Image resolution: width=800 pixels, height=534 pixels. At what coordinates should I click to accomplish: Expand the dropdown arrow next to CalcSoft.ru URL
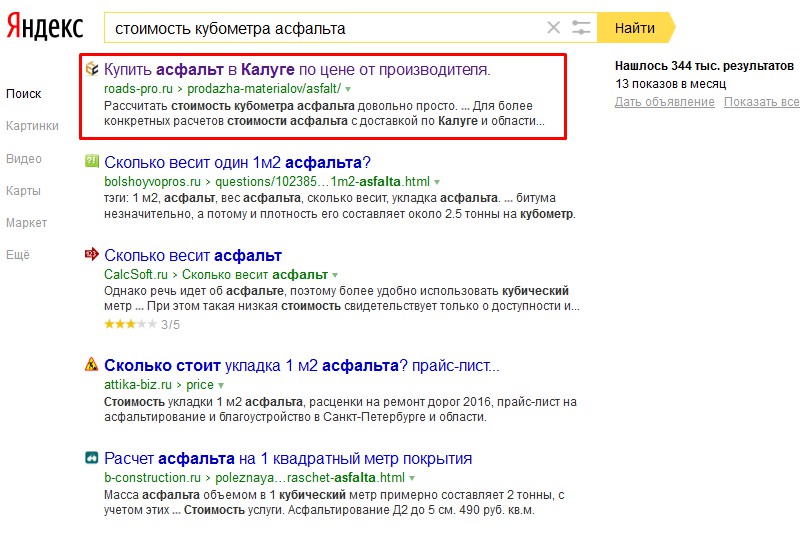pos(335,275)
